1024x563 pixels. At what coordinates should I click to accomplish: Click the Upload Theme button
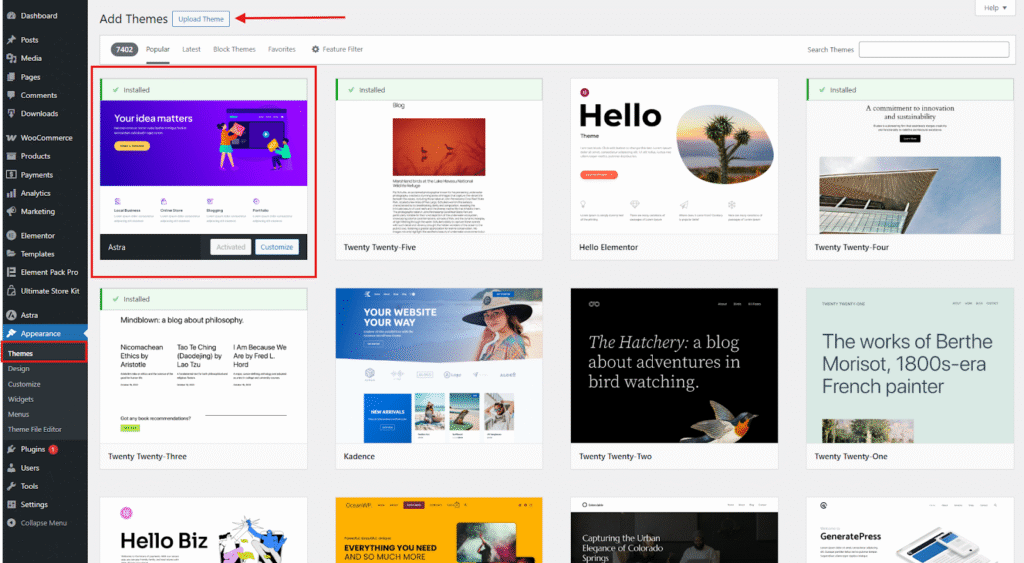point(201,19)
